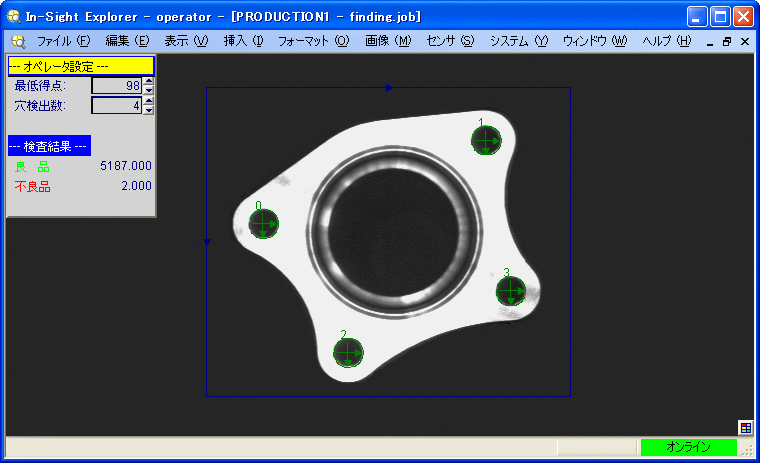This screenshot has width=760, height=463.
Task: Click the In-Sight document icon in menu bar
Action: pos(17,41)
